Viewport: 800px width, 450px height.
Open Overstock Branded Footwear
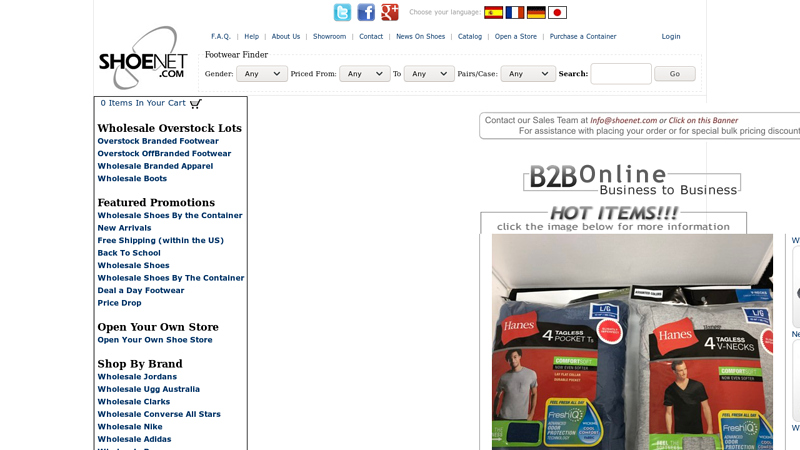point(158,141)
